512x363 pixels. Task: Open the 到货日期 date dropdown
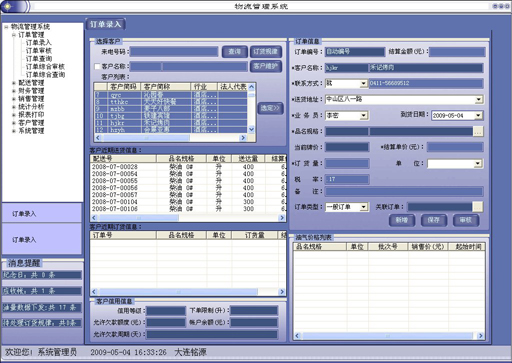coord(479,116)
